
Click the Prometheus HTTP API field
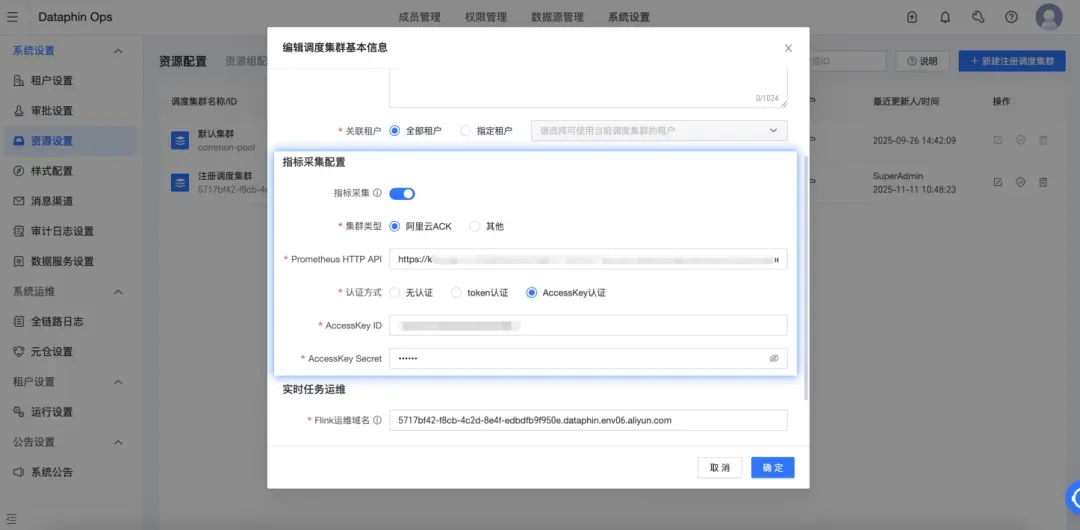click(588, 259)
